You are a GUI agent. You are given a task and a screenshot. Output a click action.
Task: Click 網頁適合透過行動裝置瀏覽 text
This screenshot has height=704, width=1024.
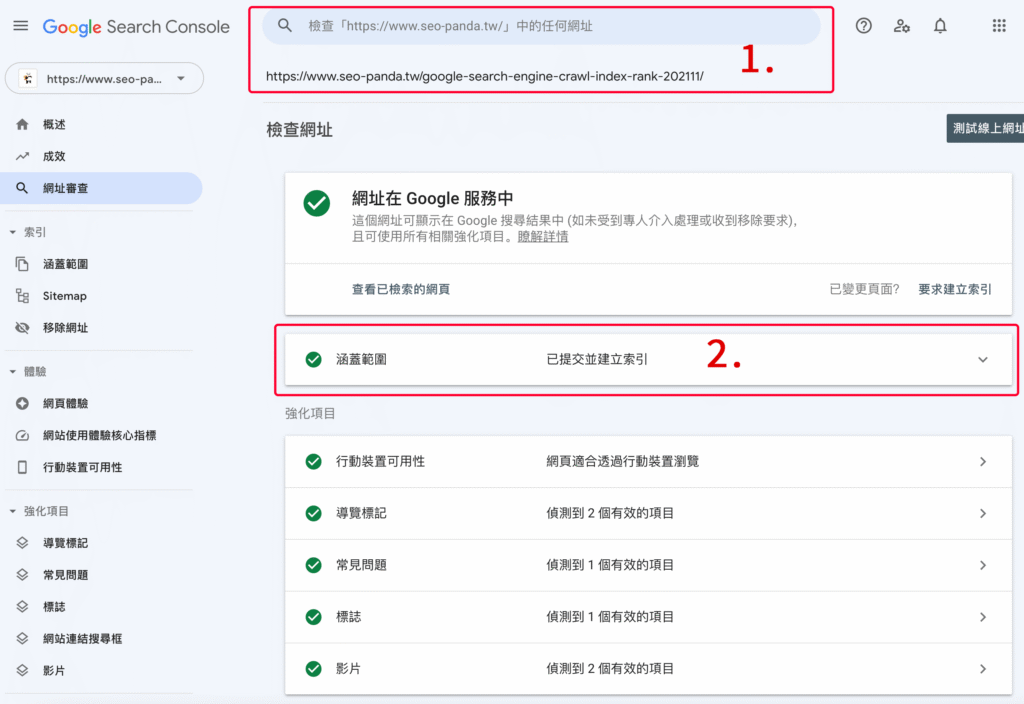click(622, 462)
